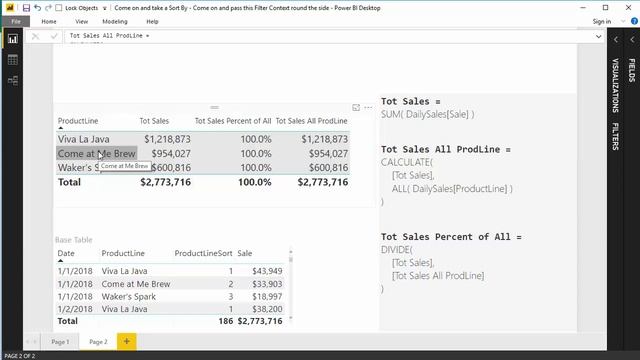
Task: Expand the Fields pane chevron
Action: (x=632, y=40)
